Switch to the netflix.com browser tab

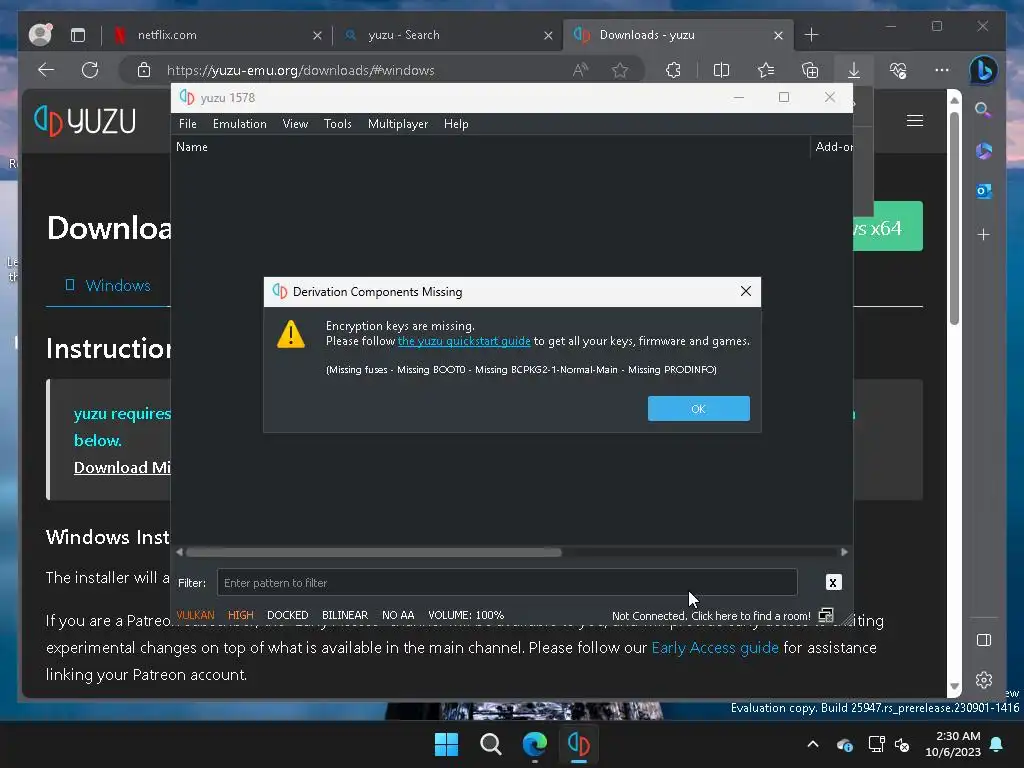(217, 35)
